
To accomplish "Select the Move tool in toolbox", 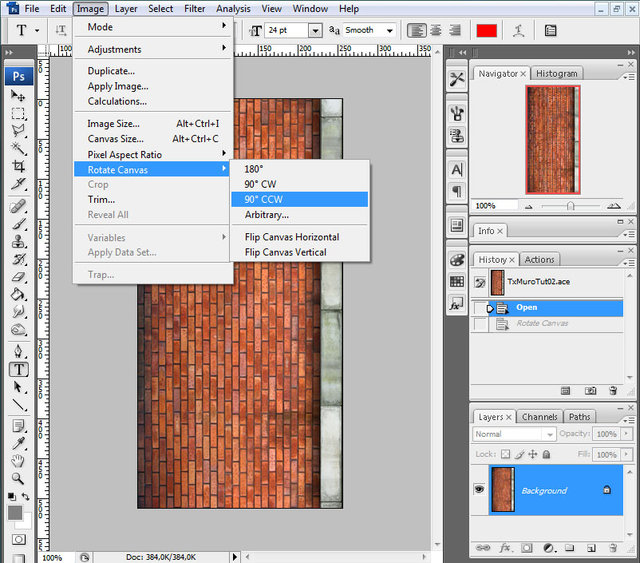I will 18,95.
